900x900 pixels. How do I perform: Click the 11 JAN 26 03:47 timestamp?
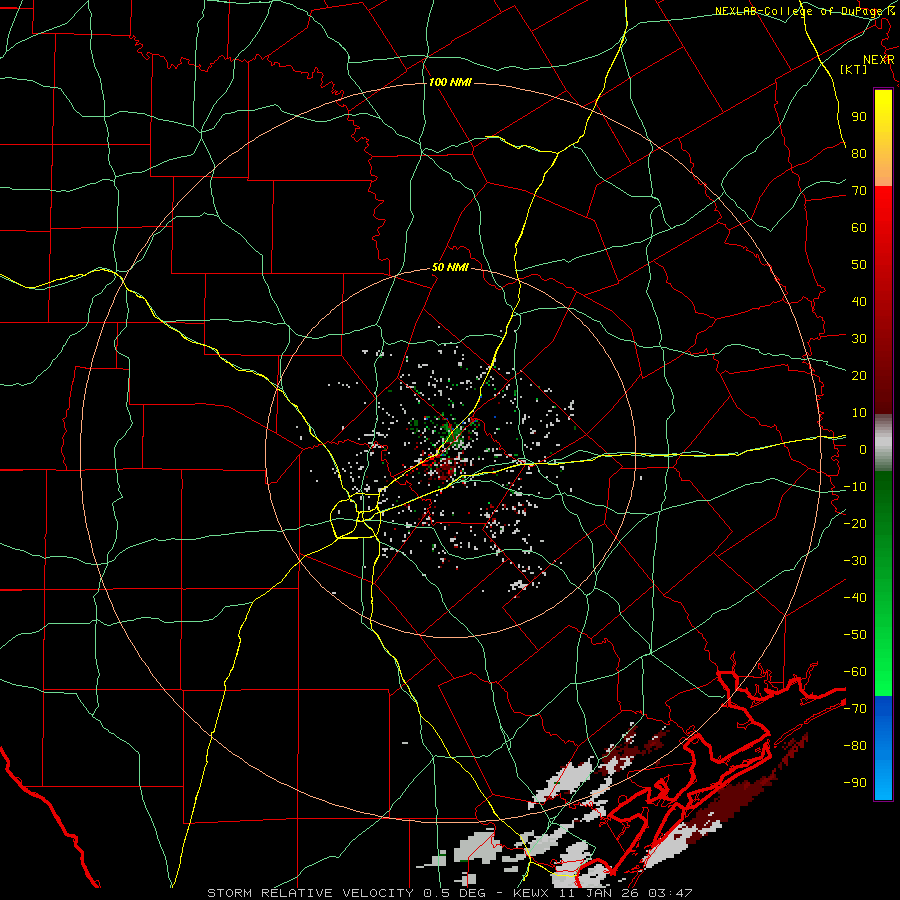pyautogui.click(x=626, y=893)
